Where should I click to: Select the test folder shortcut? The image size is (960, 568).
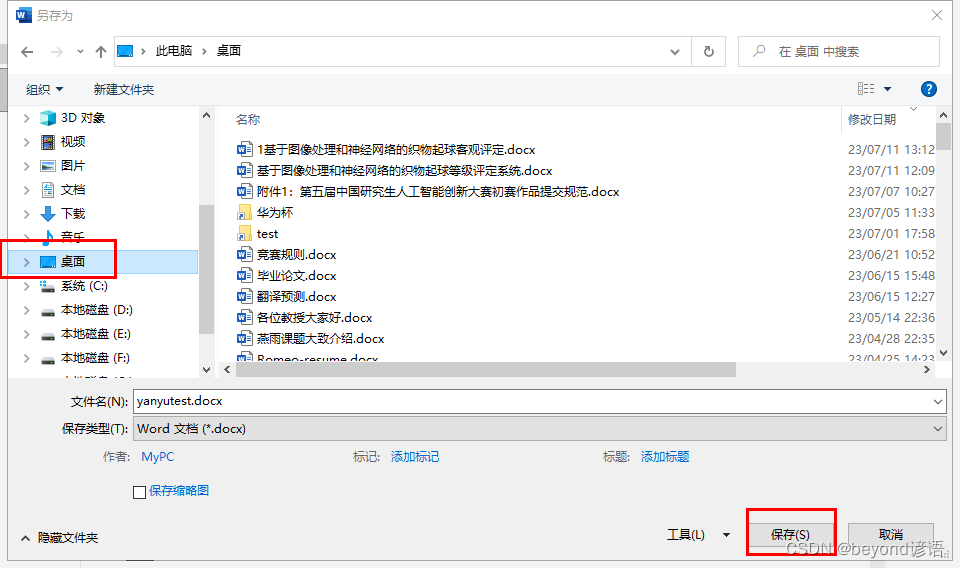pyautogui.click(x=268, y=234)
